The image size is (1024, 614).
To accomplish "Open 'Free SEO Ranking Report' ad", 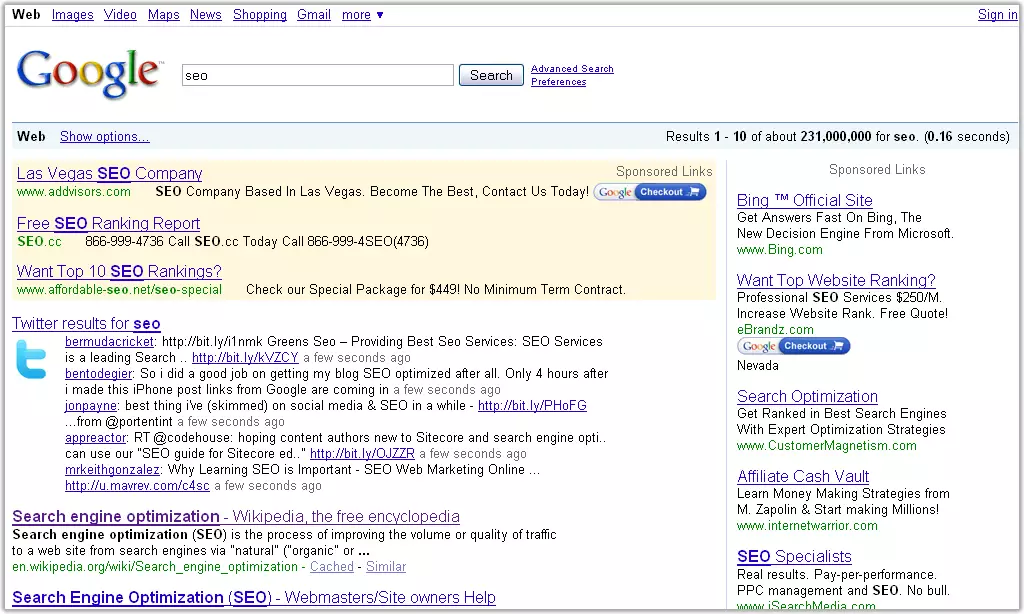I will pos(108,224).
